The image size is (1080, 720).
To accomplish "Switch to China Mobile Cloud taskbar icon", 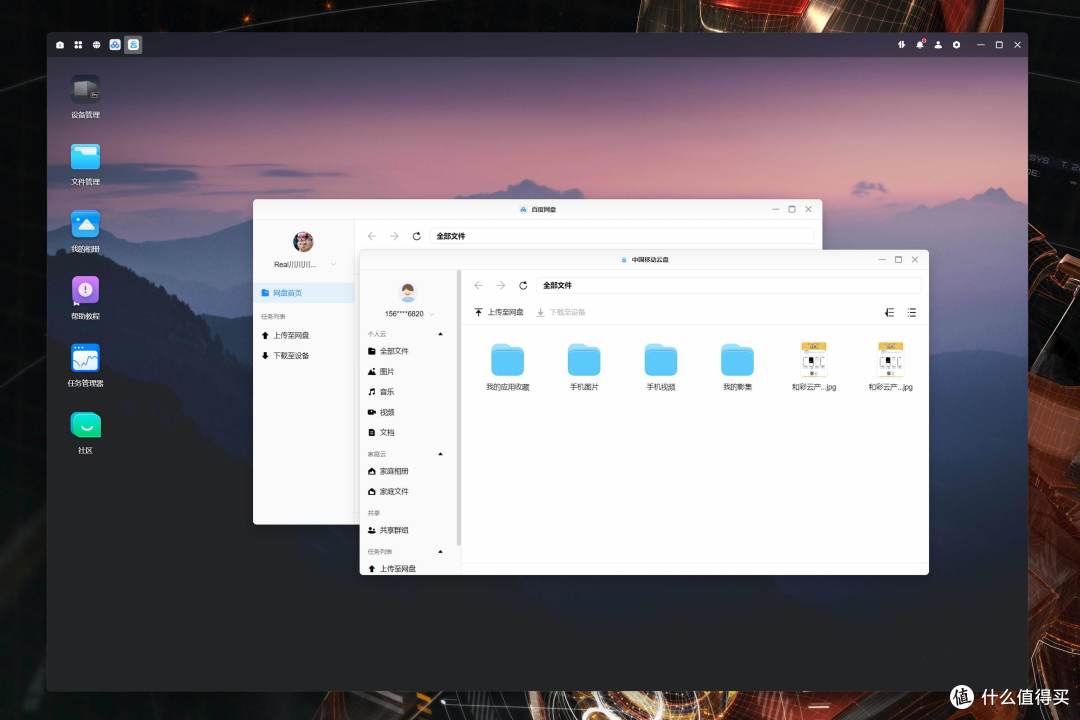I will click(x=134, y=45).
